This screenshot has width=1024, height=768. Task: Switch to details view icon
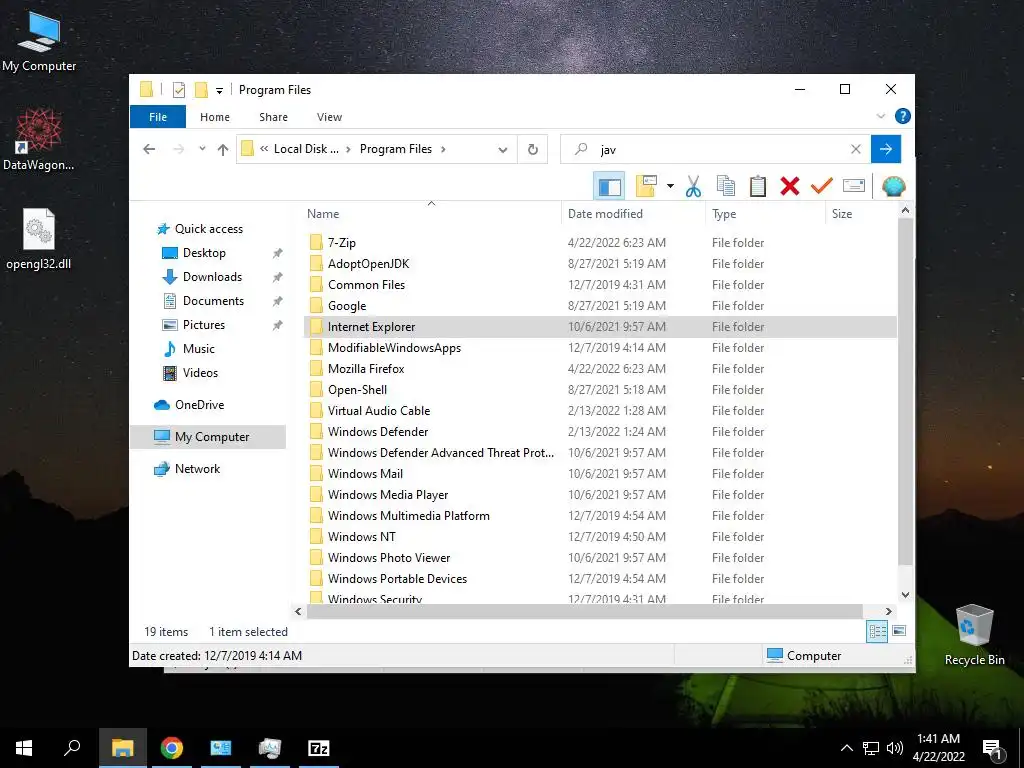coord(877,631)
